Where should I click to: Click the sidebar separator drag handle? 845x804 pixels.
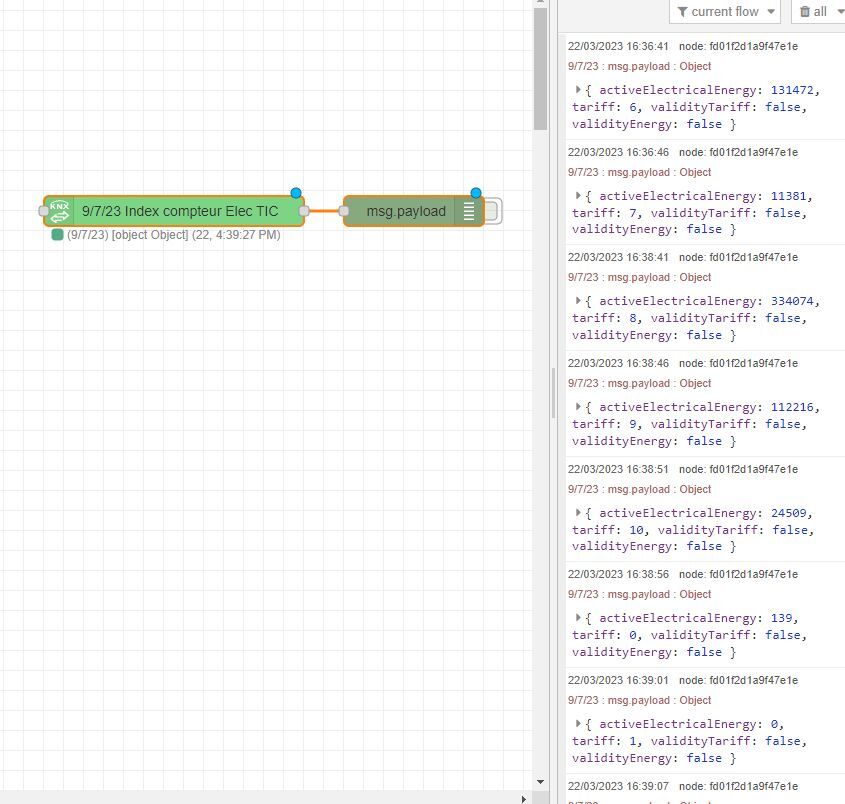pos(553,393)
